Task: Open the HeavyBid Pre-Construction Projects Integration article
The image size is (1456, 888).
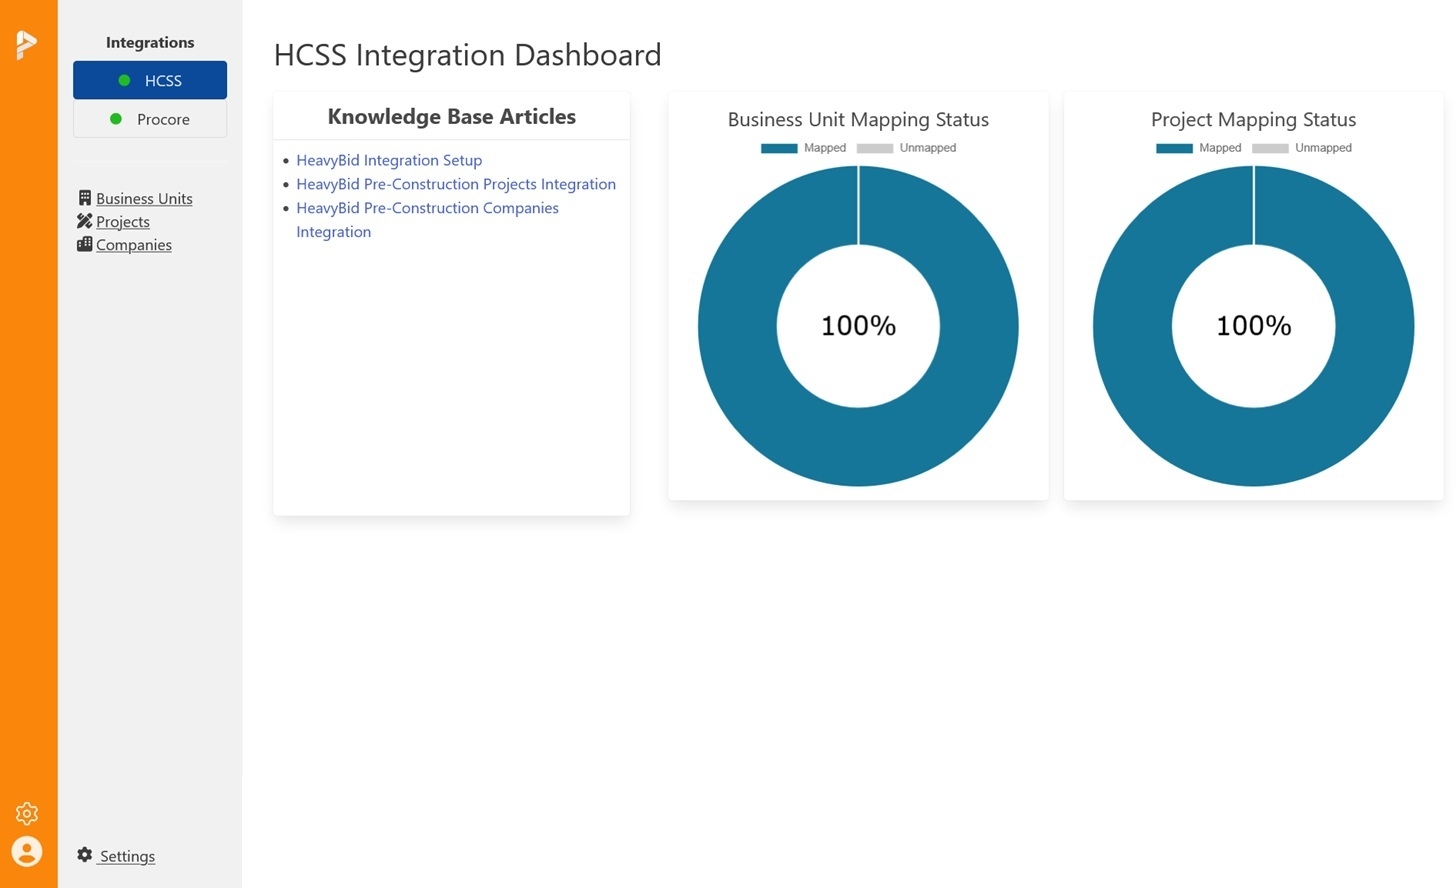Action: (x=456, y=184)
